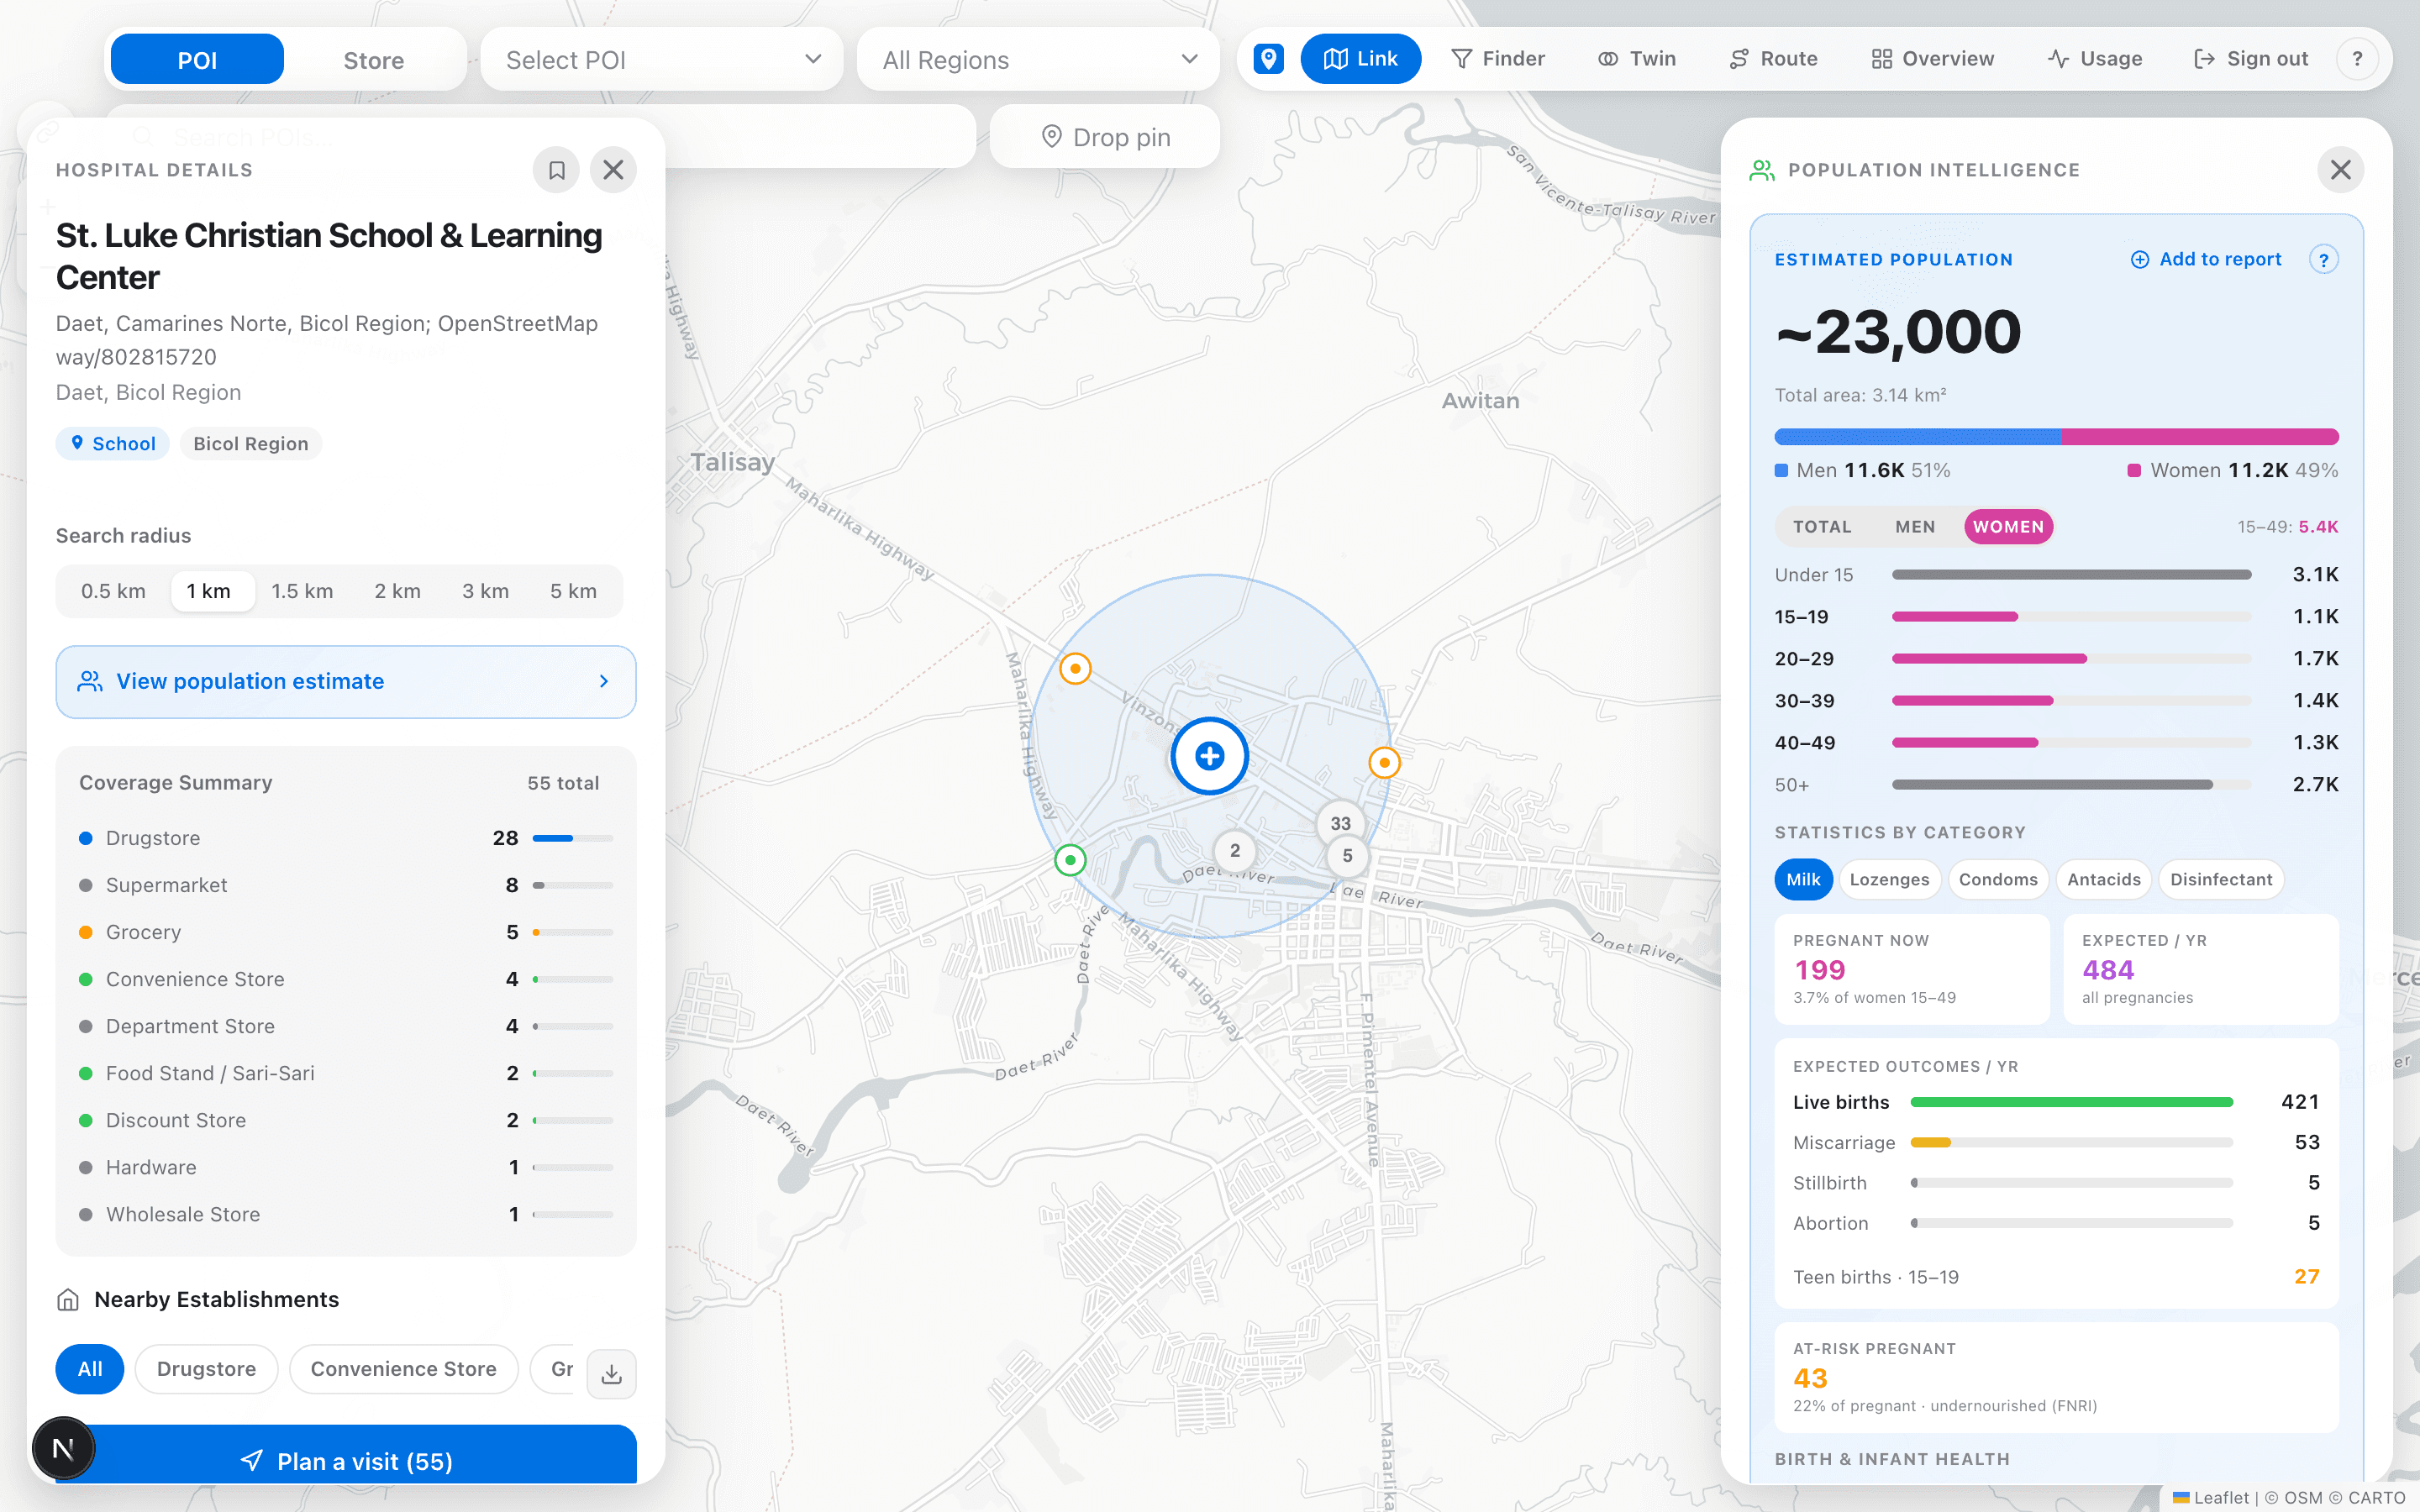Click the CARTO attribution link
The width and height of the screenshot is (2420, 1512).
[x=2376, y=1498]
